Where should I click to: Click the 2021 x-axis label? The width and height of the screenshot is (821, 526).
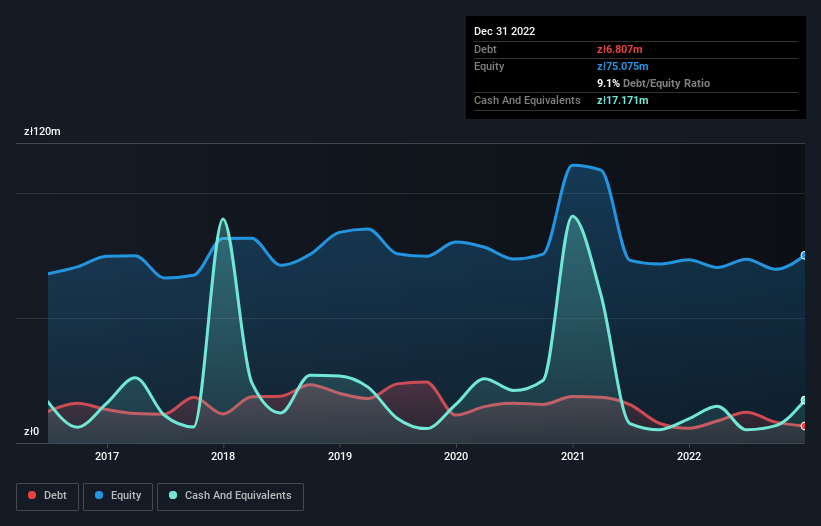(x=573, y=456)
